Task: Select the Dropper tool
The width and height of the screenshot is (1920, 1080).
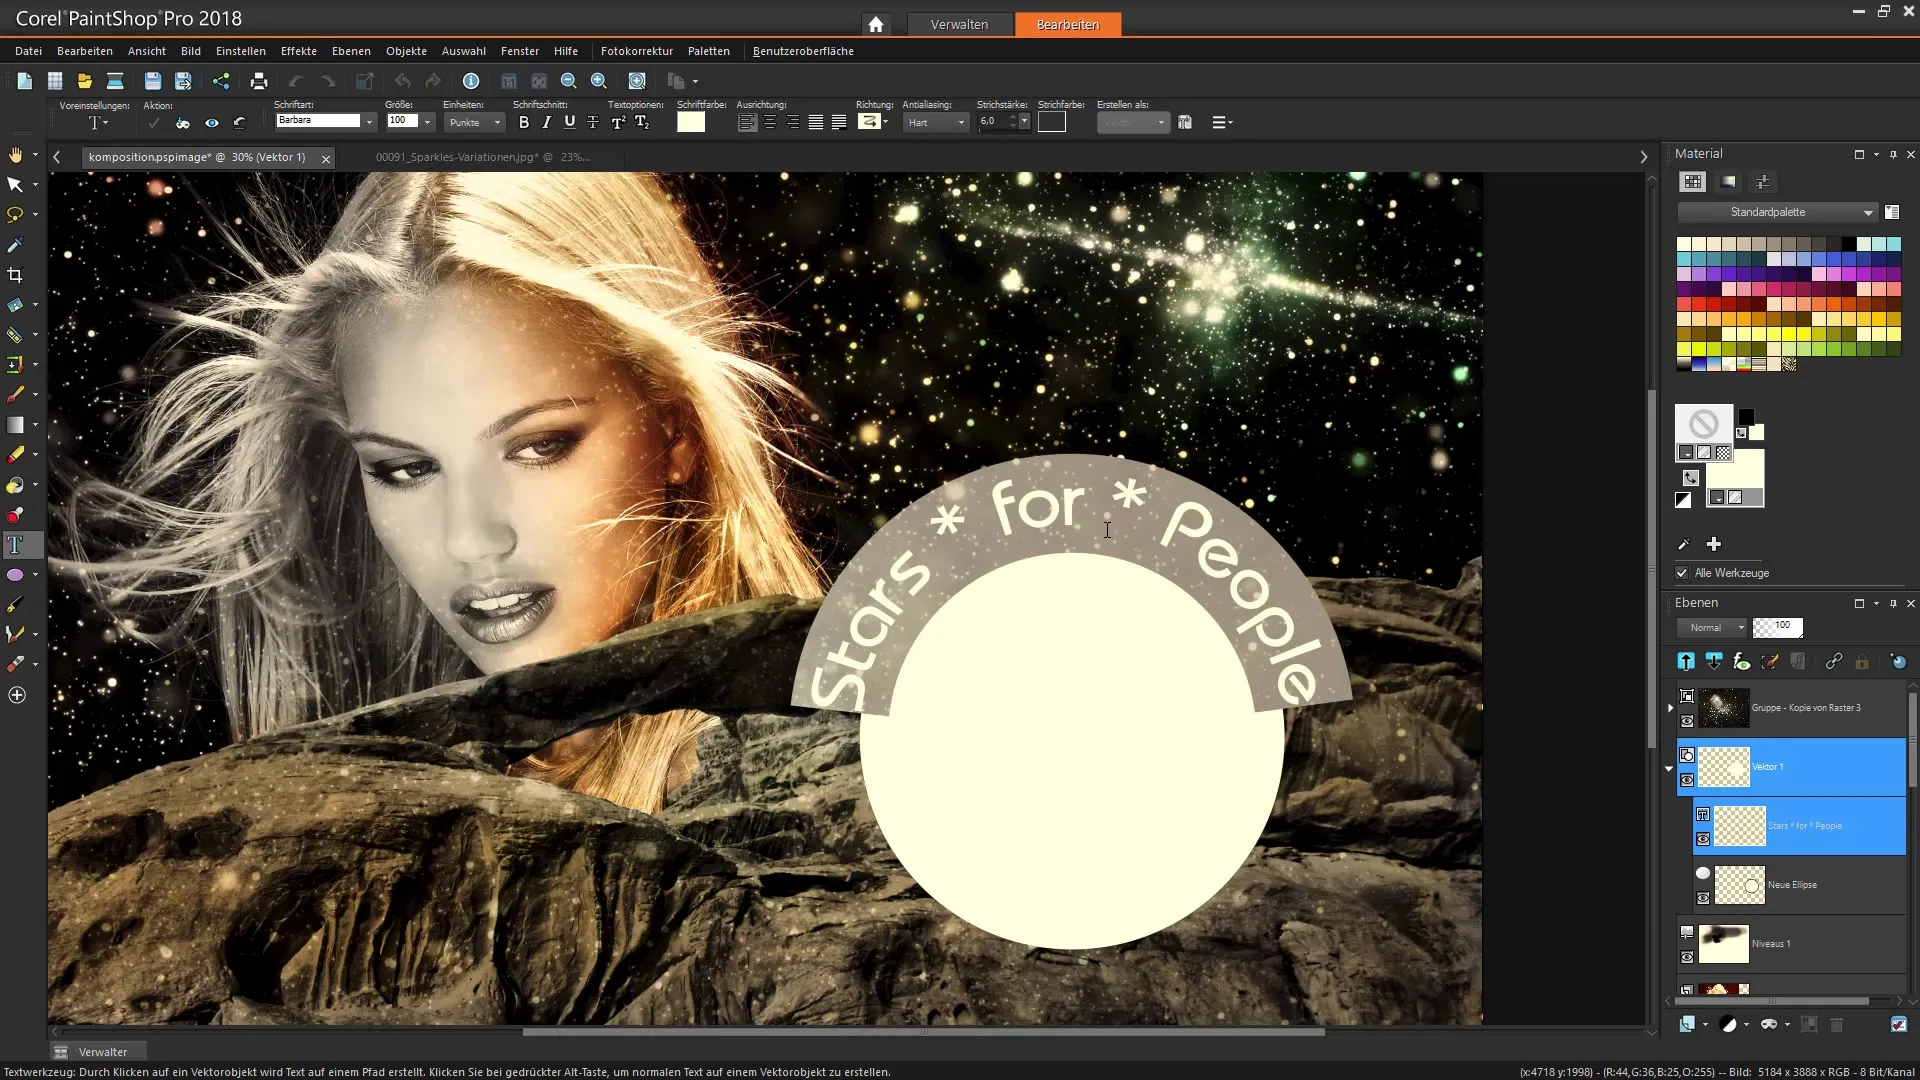Action: point(15,245)
